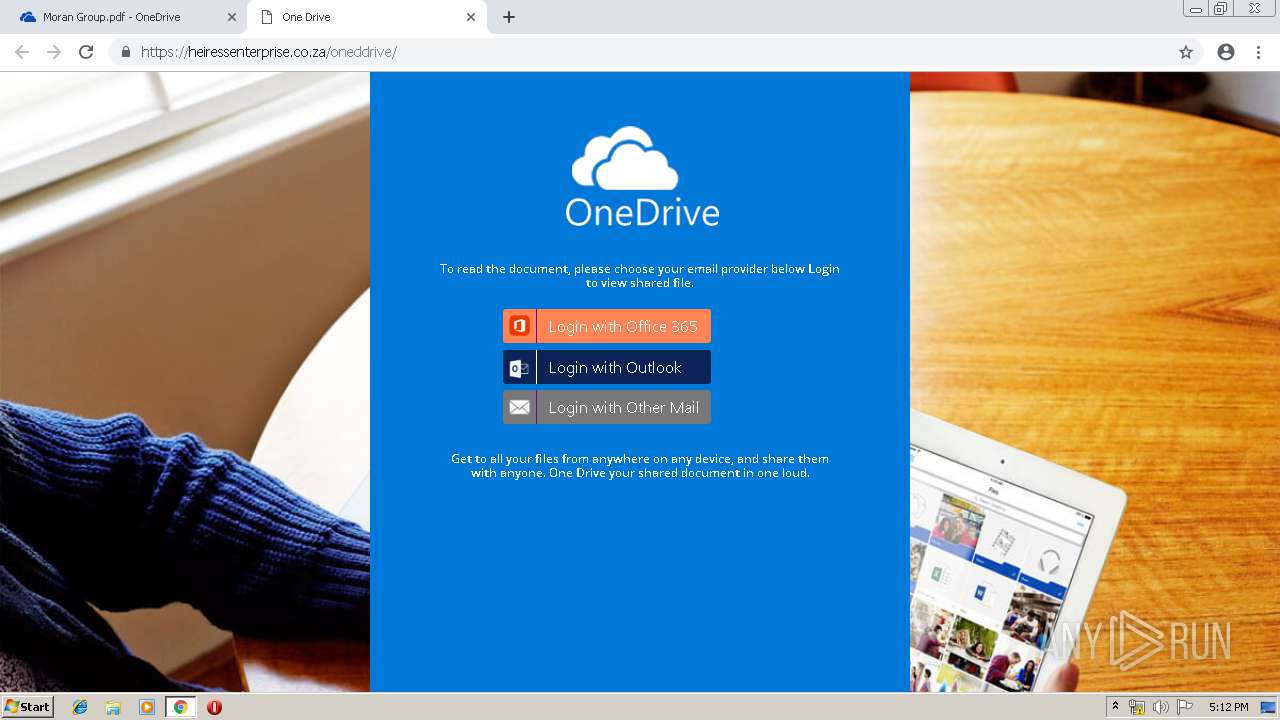Click the envelope icon for Other Mail

[x=519, y=407]
